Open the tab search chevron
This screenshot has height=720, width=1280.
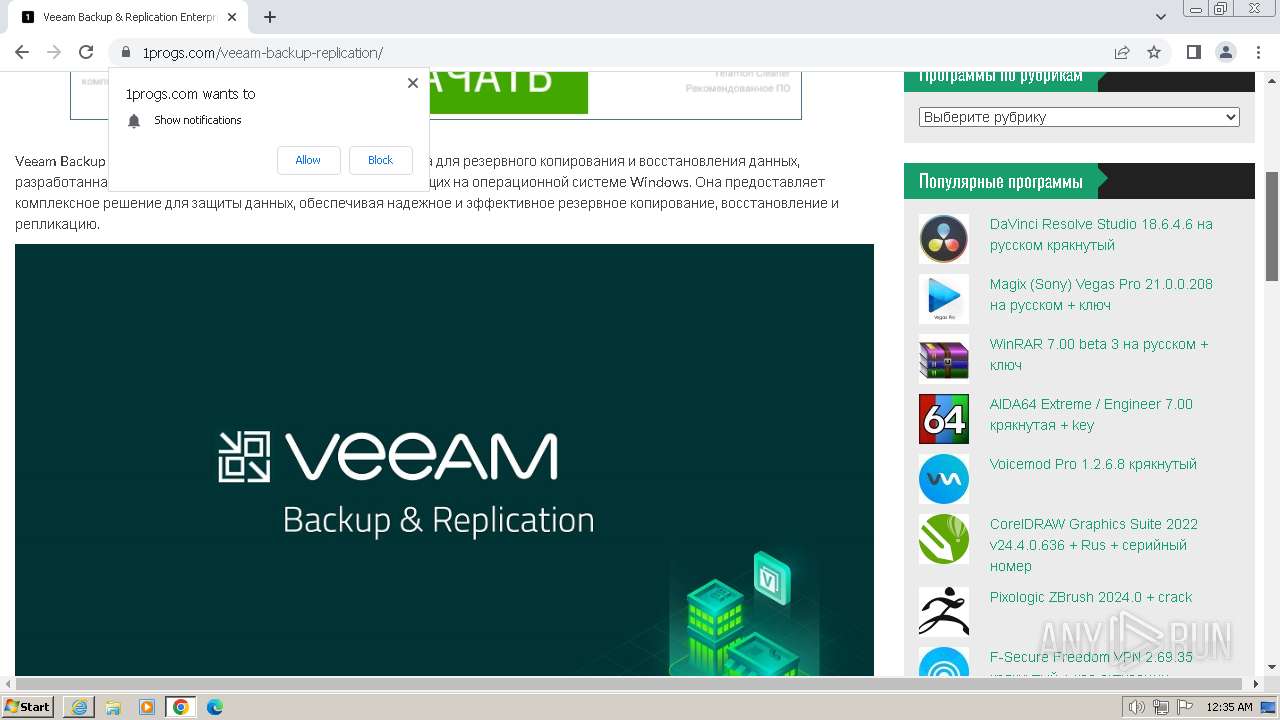point(1161,17)
